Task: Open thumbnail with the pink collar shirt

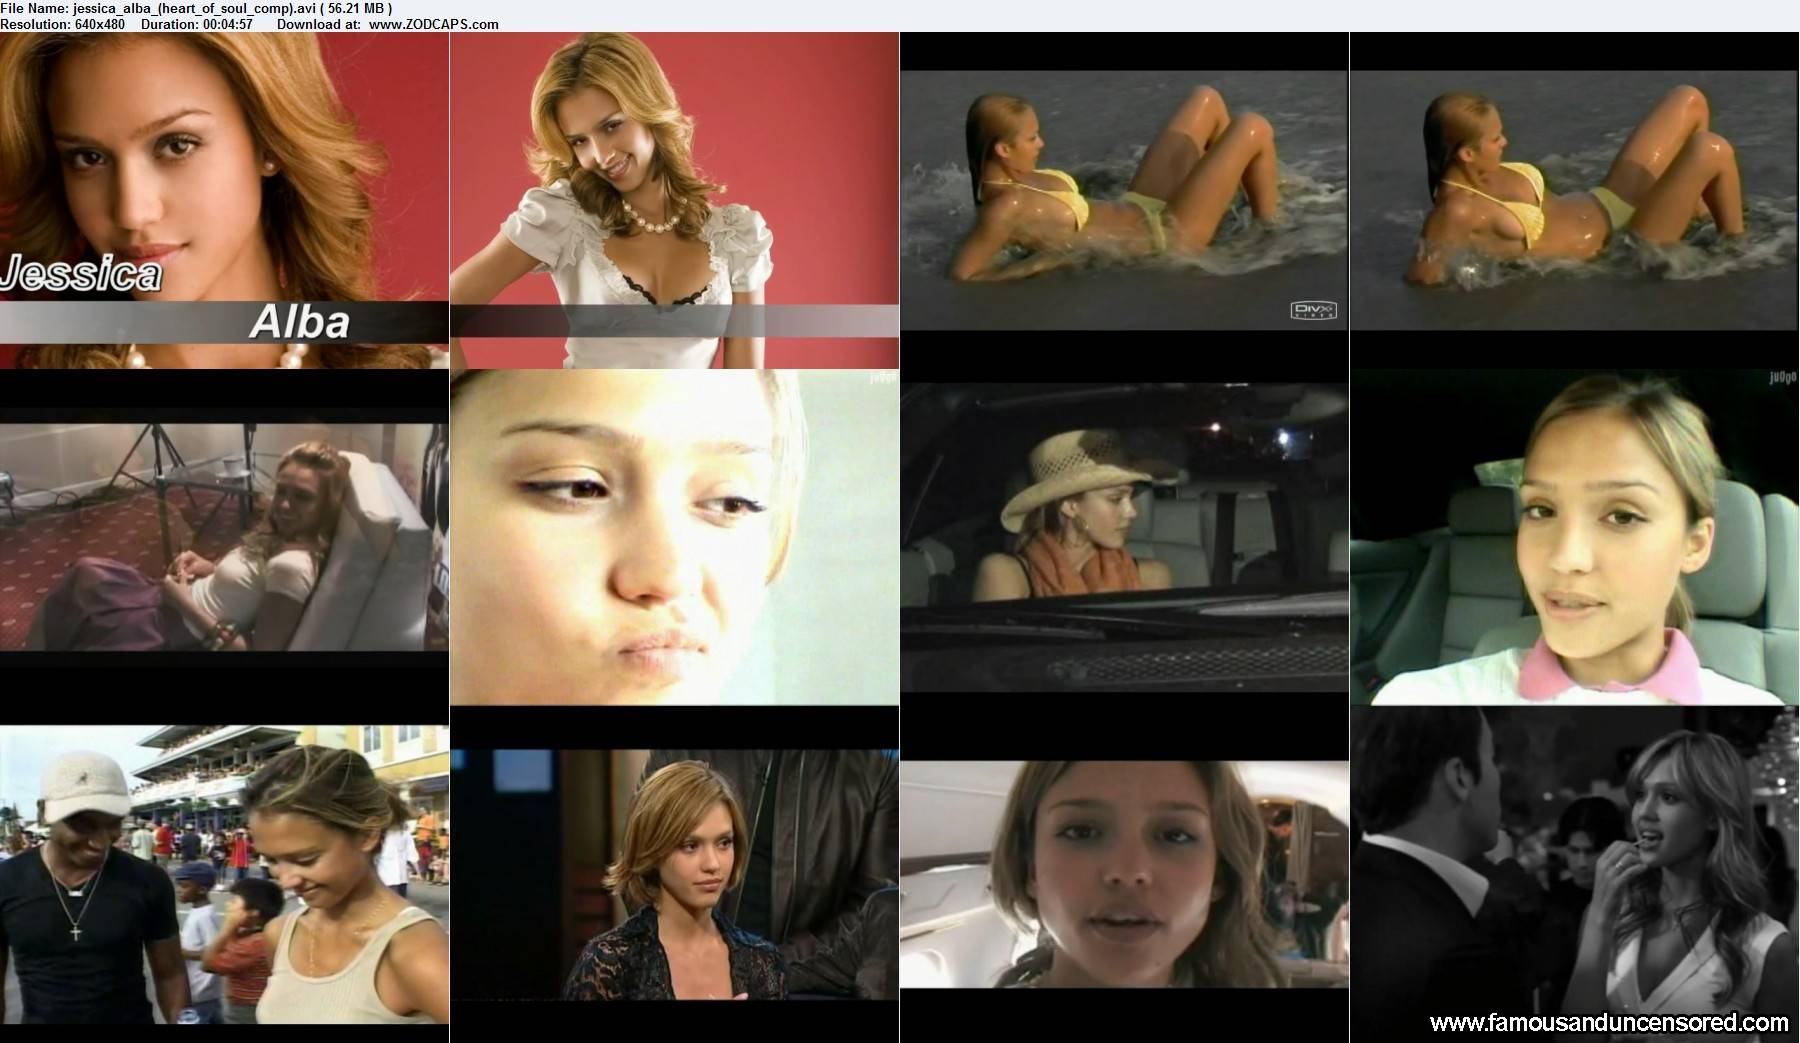Action: (x=1574, y=537)
